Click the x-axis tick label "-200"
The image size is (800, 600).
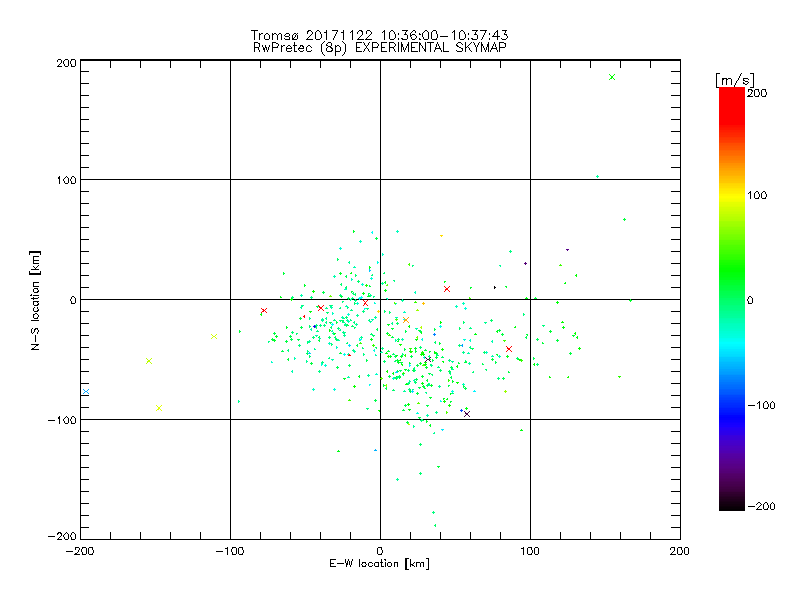pyautogui.click(x=80, y=552)
